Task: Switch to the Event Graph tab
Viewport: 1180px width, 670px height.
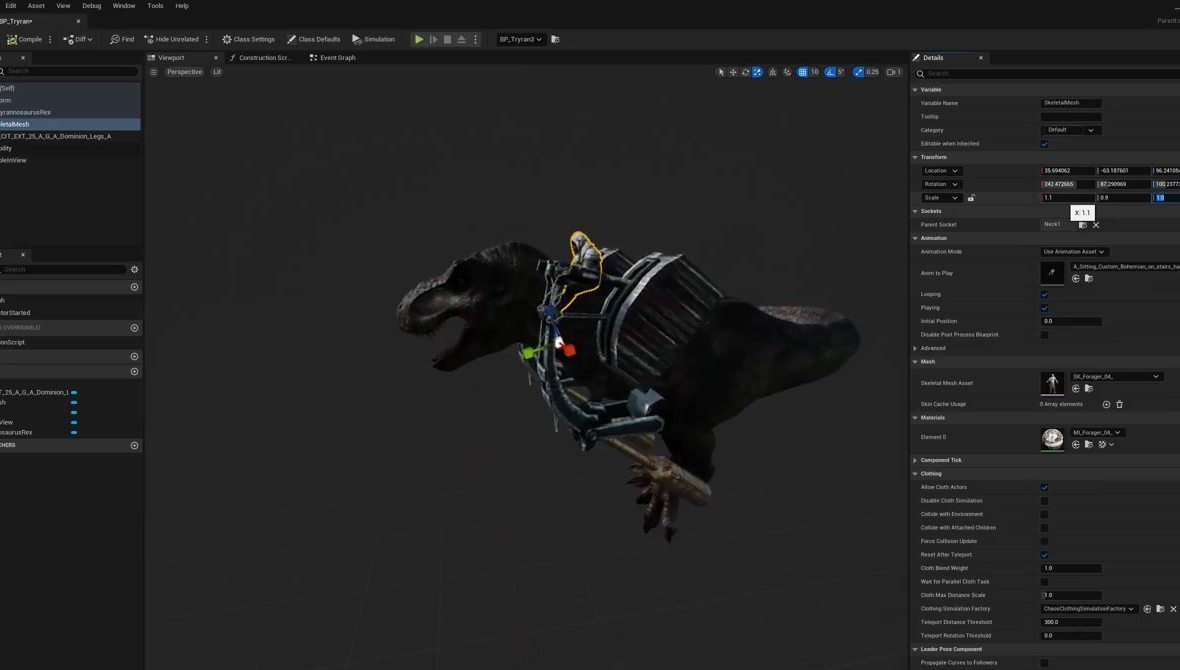Action: pyautogui.click(x=333, y=57)
